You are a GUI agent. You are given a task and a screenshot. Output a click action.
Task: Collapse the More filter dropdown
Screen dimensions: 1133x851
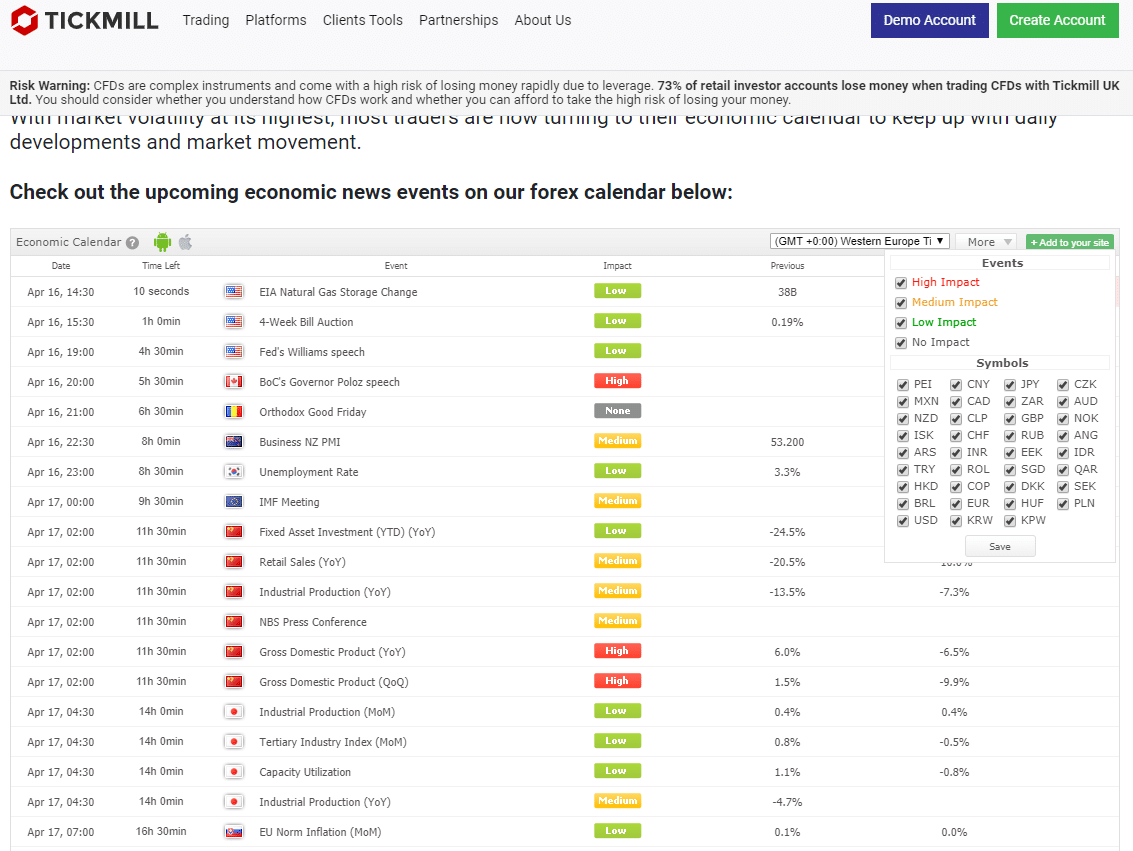tap(986, 242)
